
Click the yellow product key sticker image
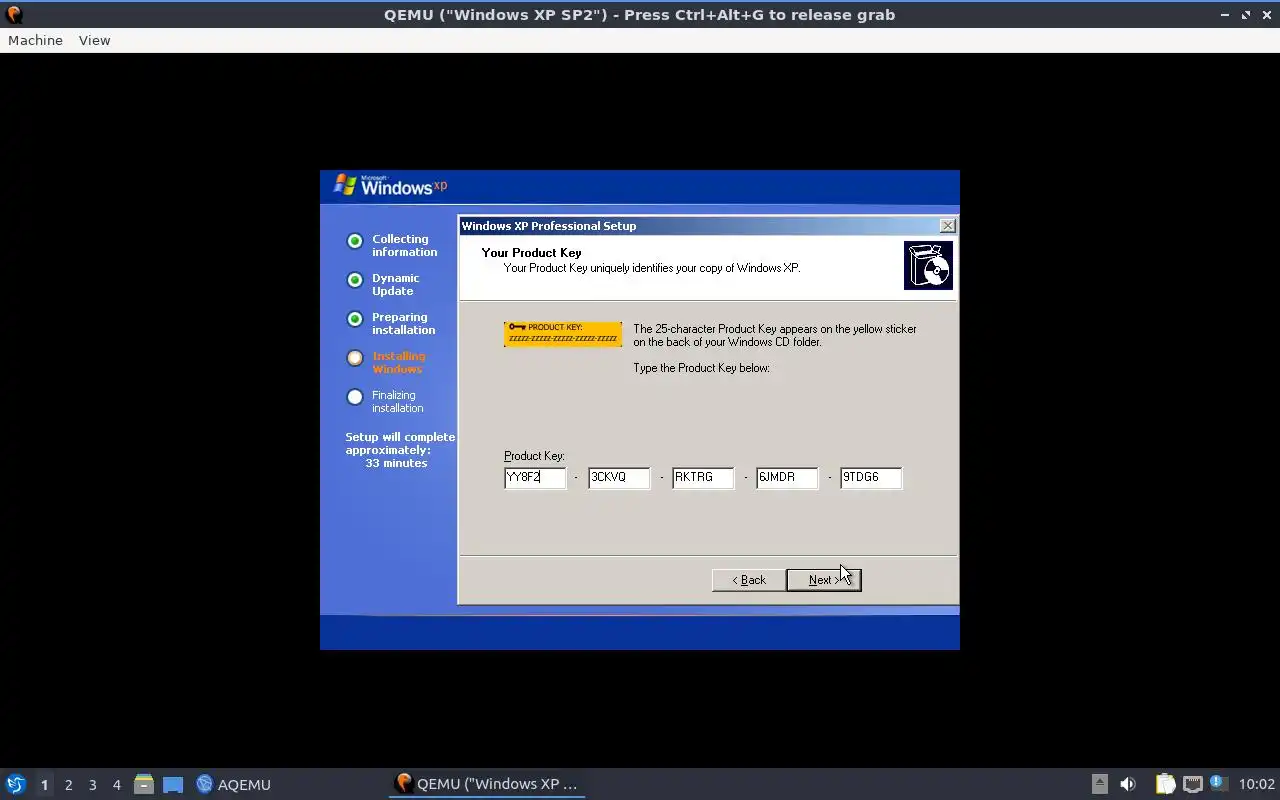[x=563, y=334]
